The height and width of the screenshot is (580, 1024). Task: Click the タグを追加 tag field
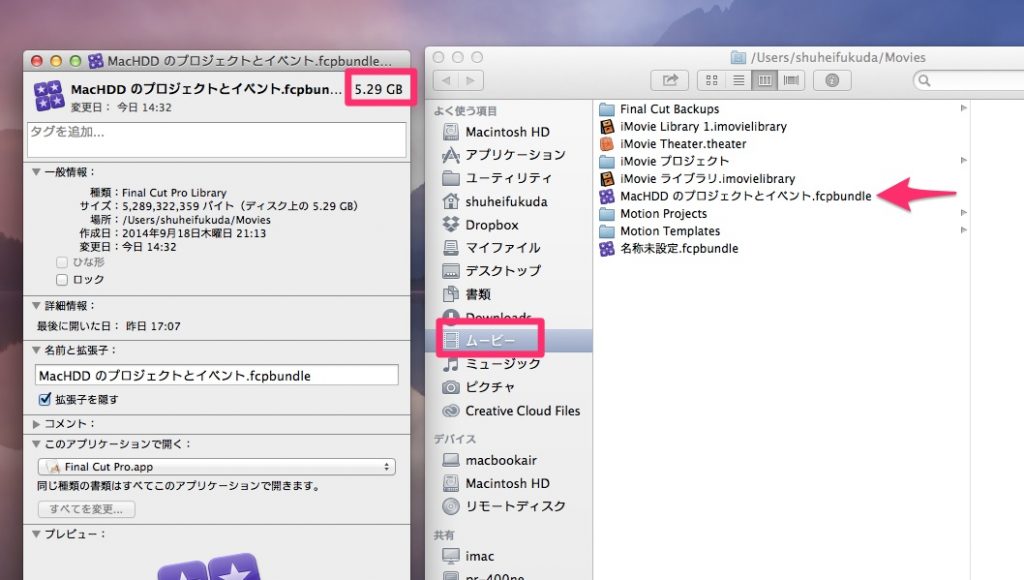(216, 140)
